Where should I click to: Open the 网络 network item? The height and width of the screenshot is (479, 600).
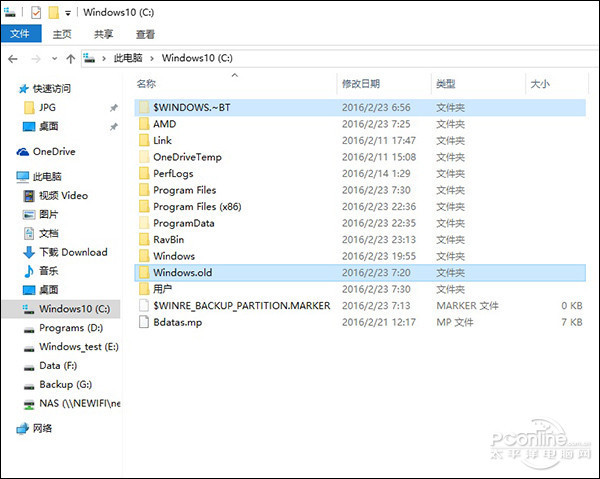[x=44, y=428]
